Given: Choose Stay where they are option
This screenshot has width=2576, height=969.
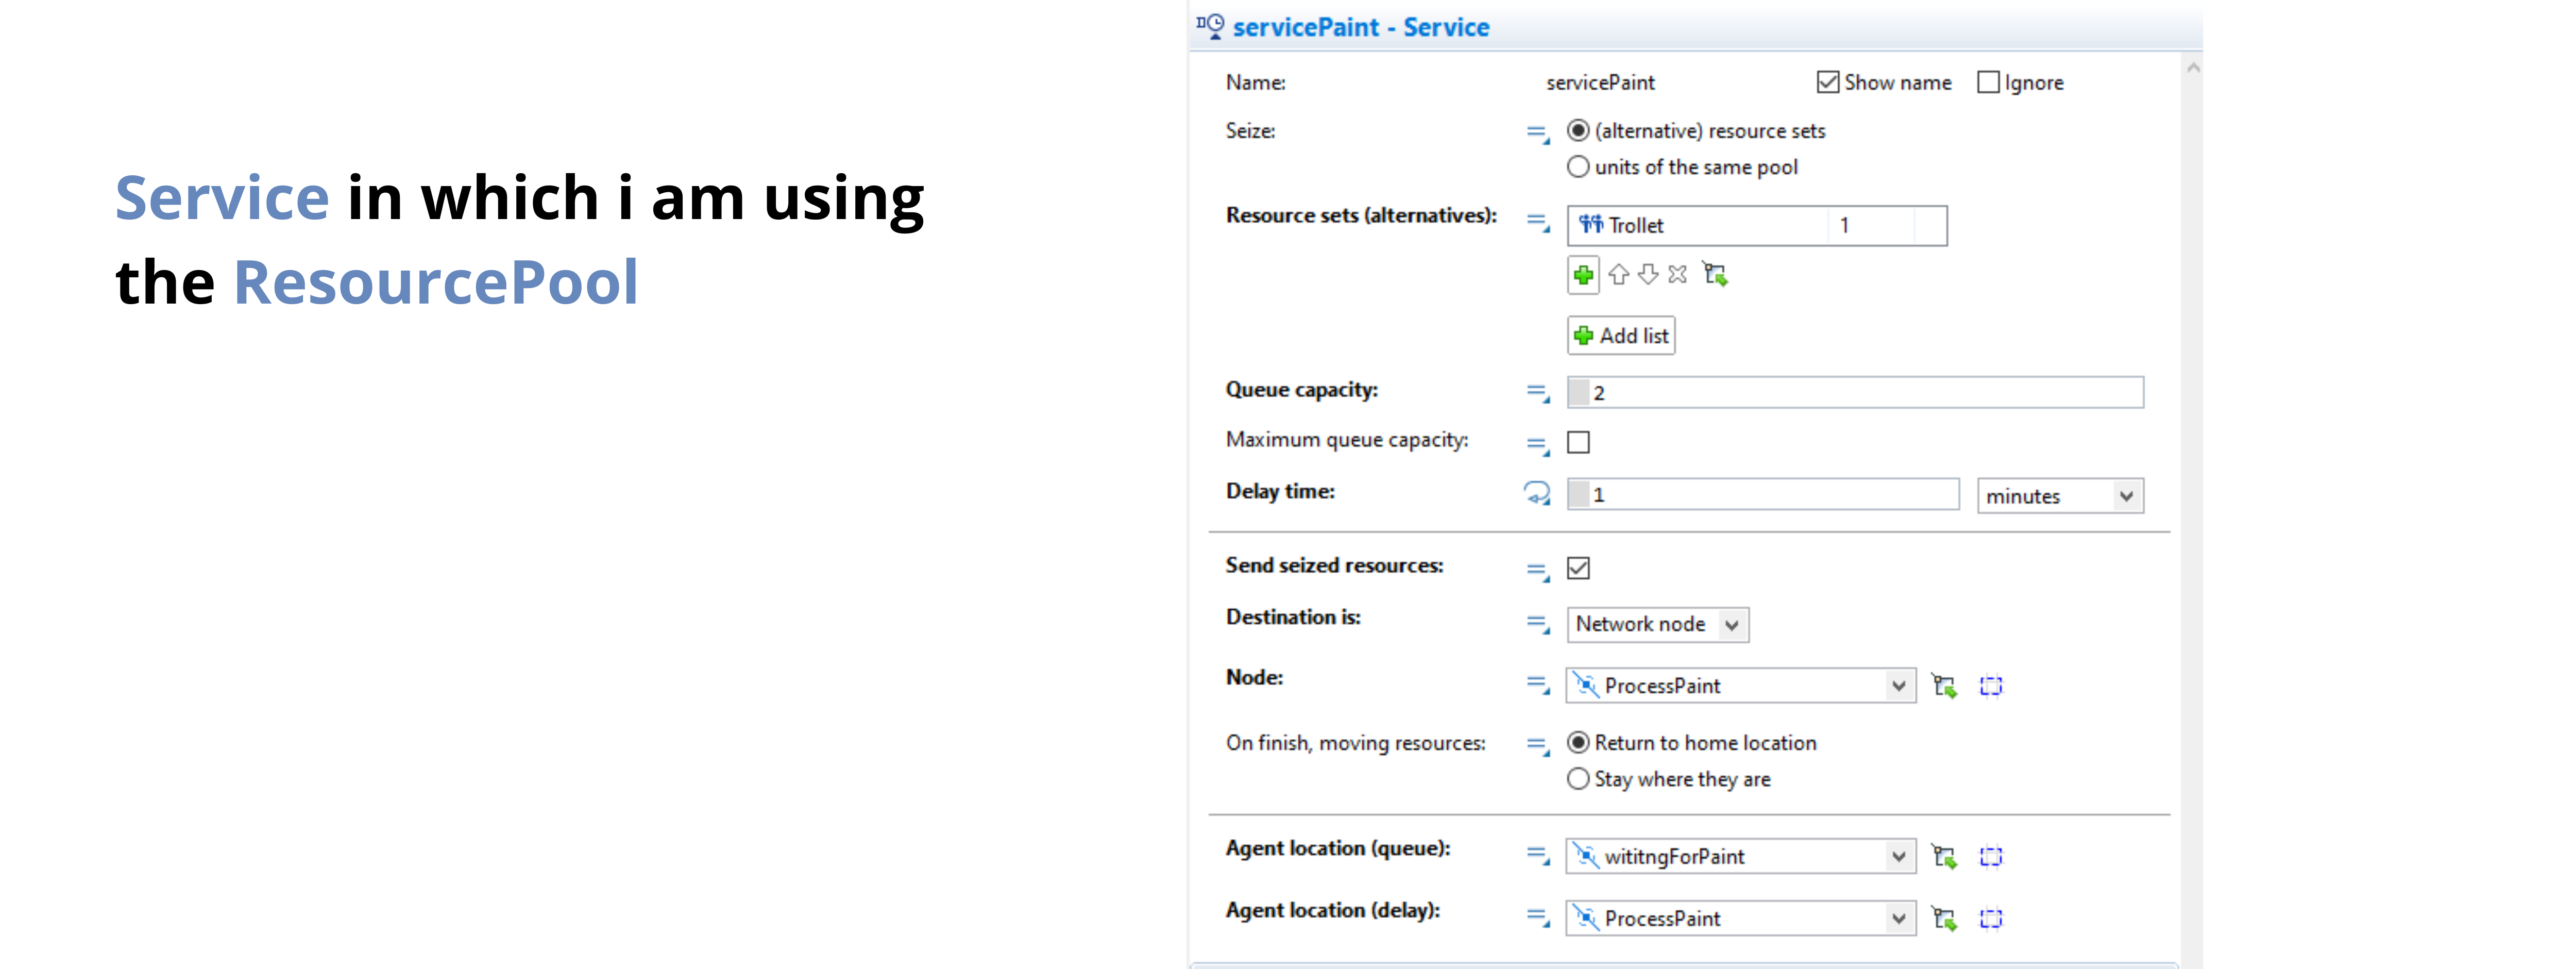Looking at the screenshot, I should 1578,779.
